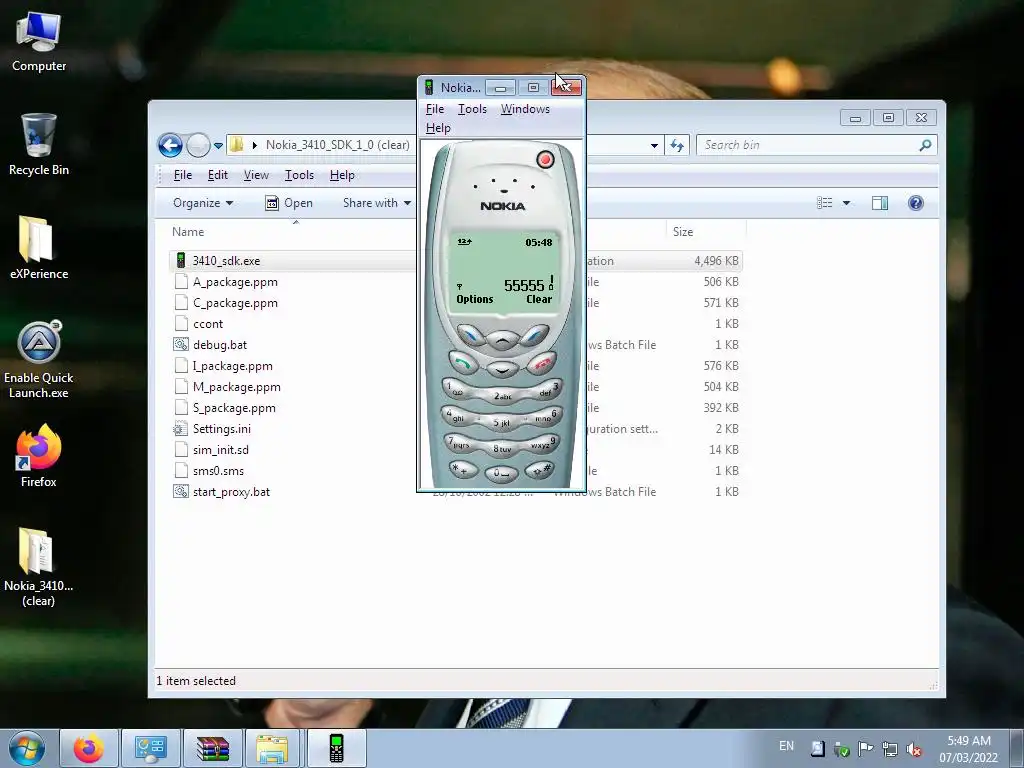Open Explorer View menu
Viewport: 1024px width, 768px height.
(256, 175)
